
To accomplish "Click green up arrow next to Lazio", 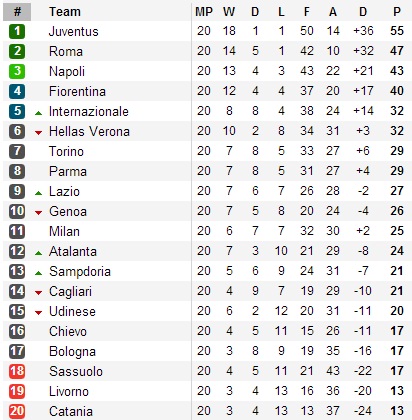I will click(x=39, y=193).
